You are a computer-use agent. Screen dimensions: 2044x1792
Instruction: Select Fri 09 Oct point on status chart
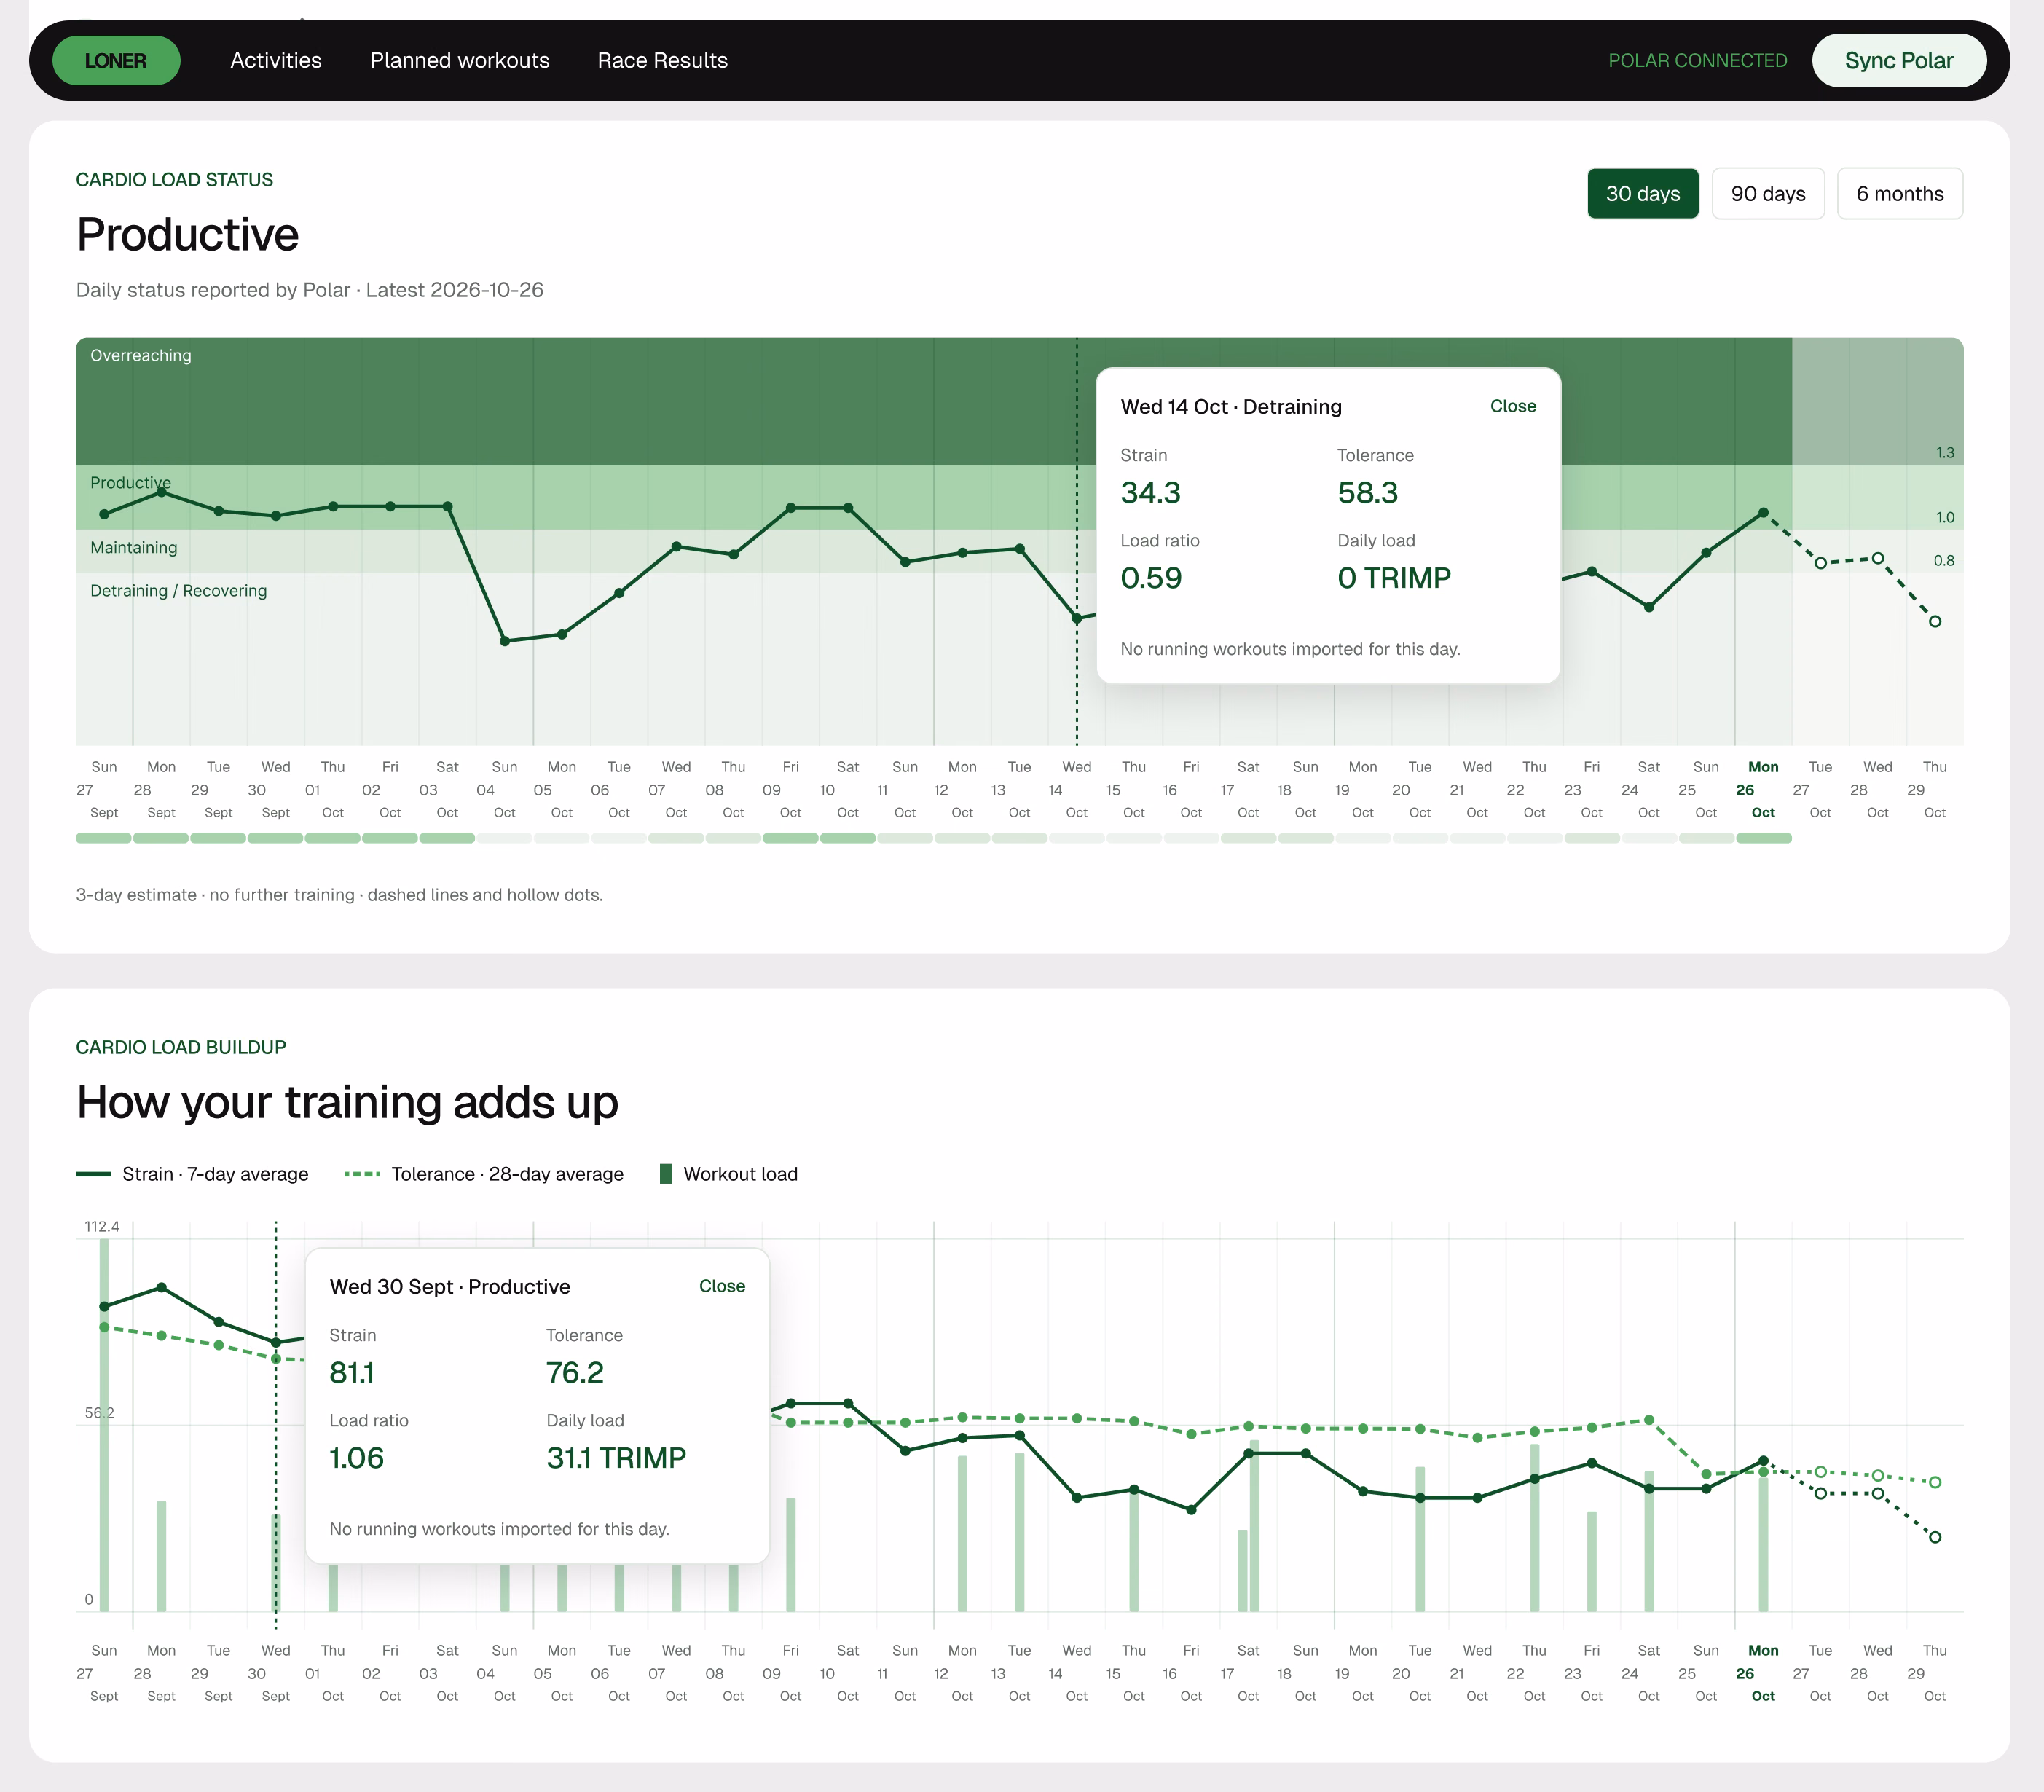point(791,508)
